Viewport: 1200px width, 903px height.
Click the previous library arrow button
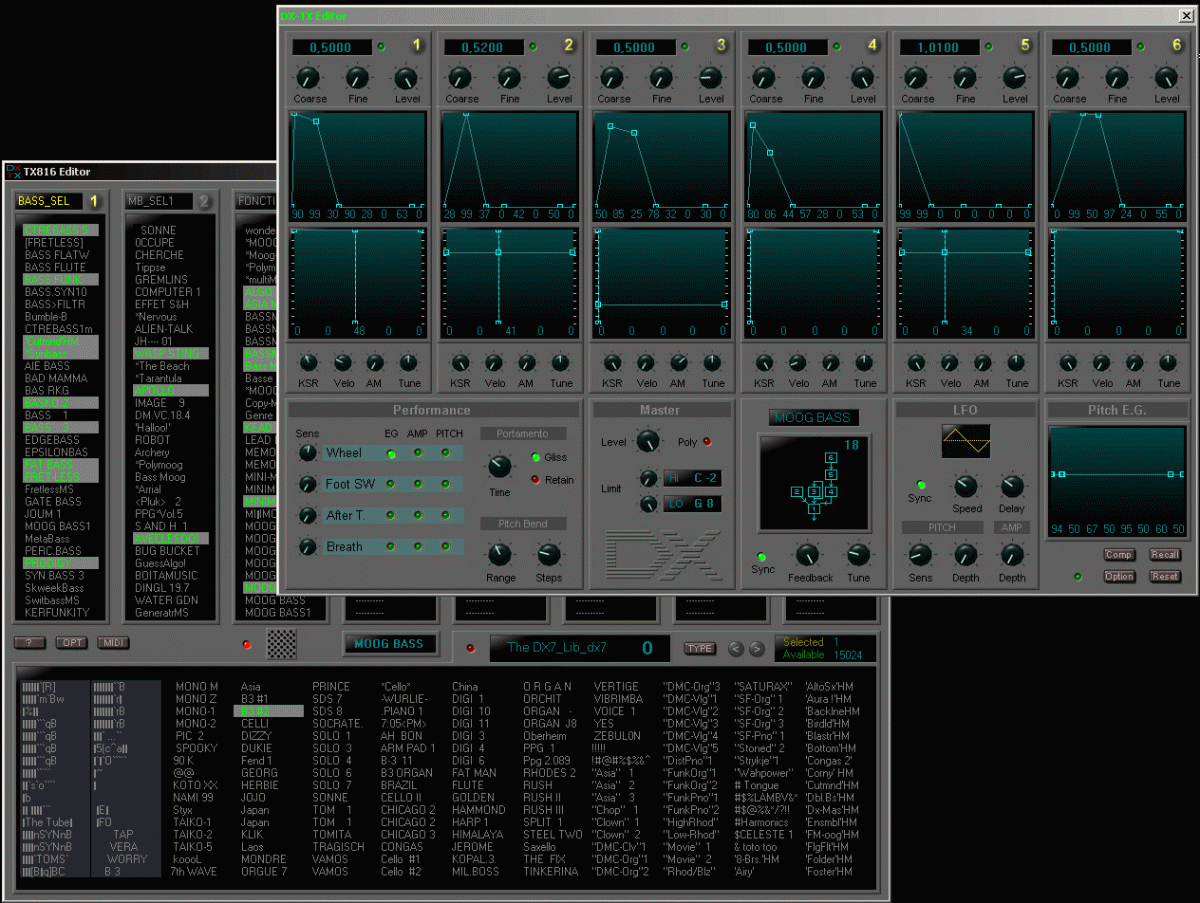point(736,649)
